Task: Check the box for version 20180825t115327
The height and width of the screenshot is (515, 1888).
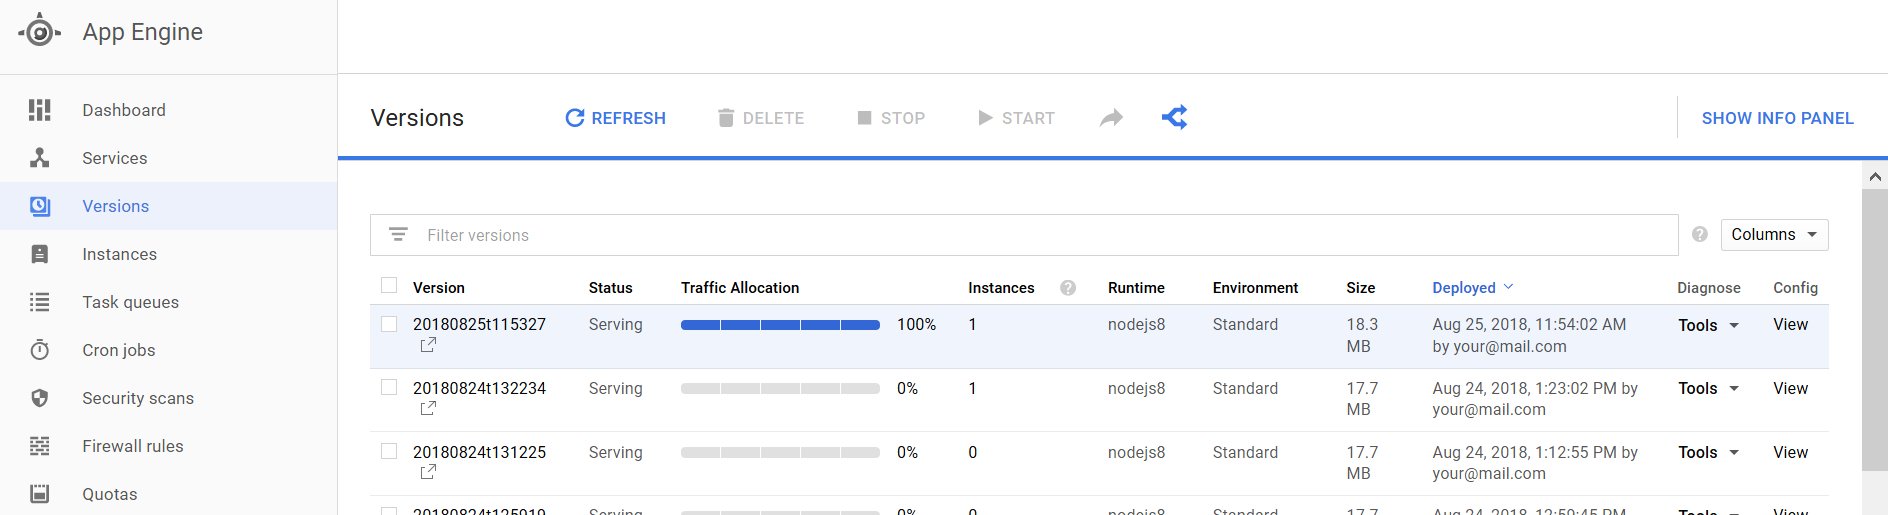Action: pyautogui.click(x=389, y=324)
